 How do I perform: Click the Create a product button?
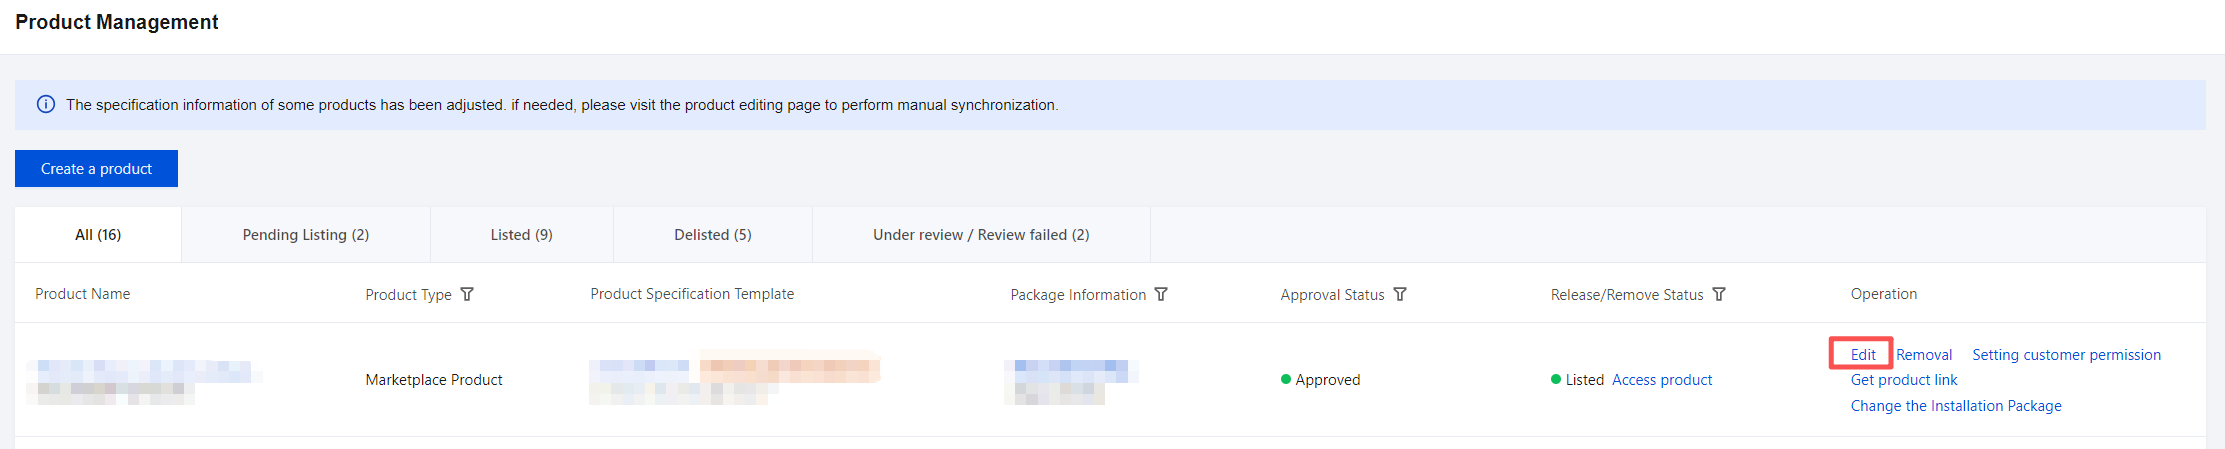(x=96, y=169)
